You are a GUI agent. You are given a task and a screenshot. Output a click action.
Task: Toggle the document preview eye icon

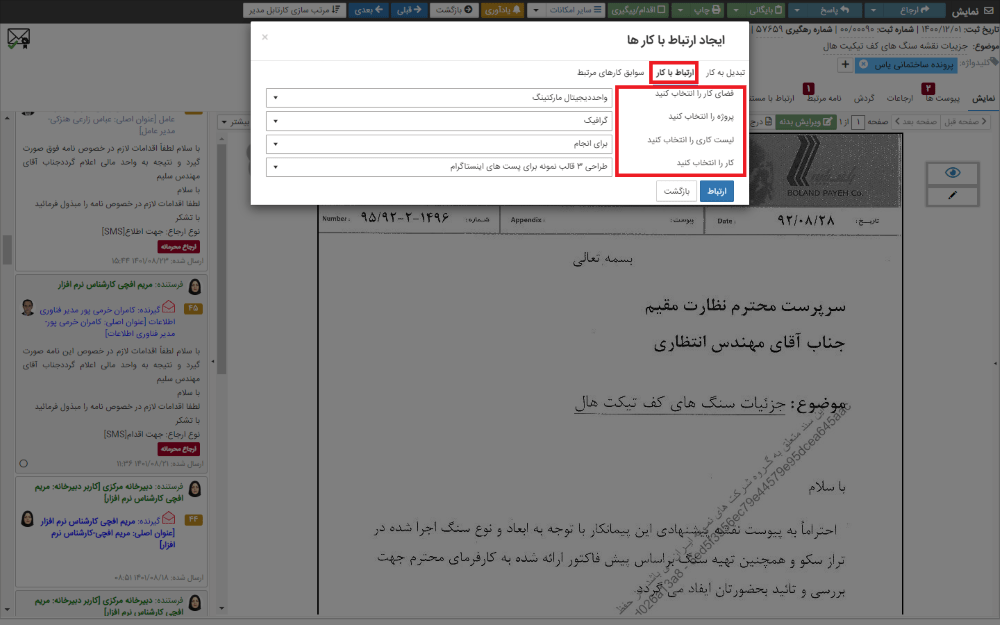pos(950,174)
